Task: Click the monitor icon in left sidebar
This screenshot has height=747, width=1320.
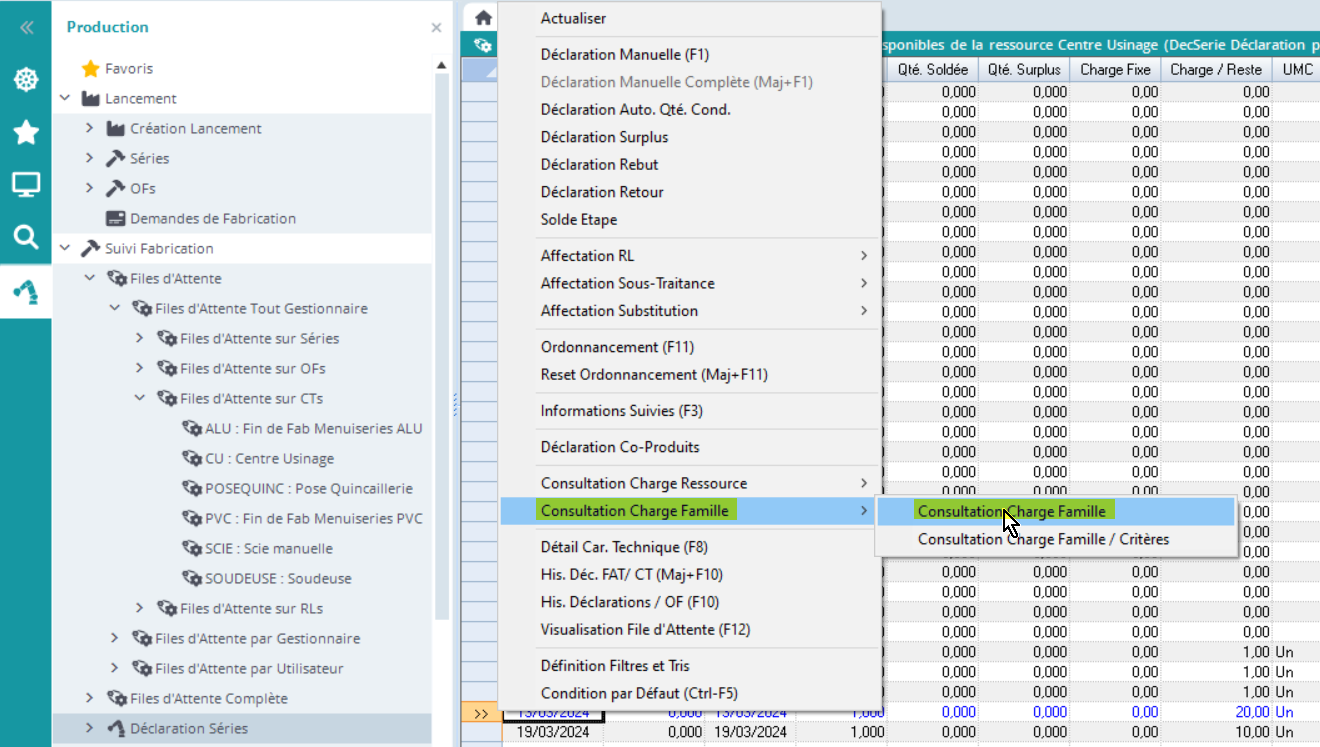Action: [x=25, y=184]
